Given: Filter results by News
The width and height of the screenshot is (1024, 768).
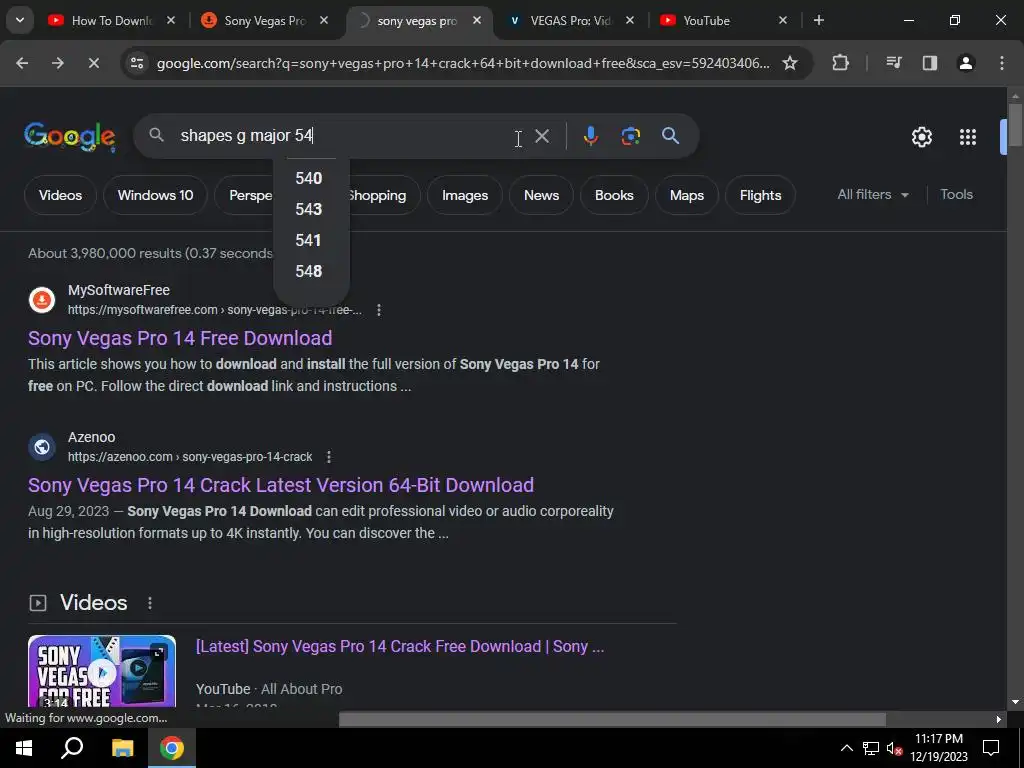Looking at the screenshot, I should (x=541, y=195).
